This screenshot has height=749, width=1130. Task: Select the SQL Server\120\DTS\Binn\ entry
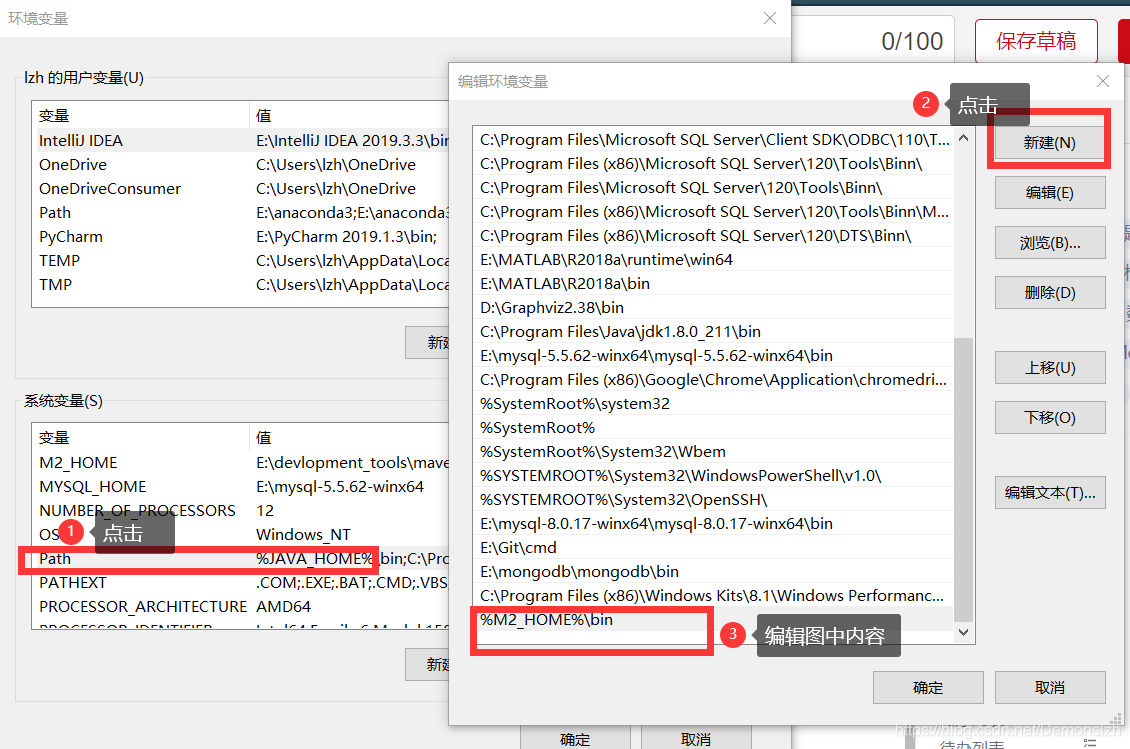click(x=713, y=235)
